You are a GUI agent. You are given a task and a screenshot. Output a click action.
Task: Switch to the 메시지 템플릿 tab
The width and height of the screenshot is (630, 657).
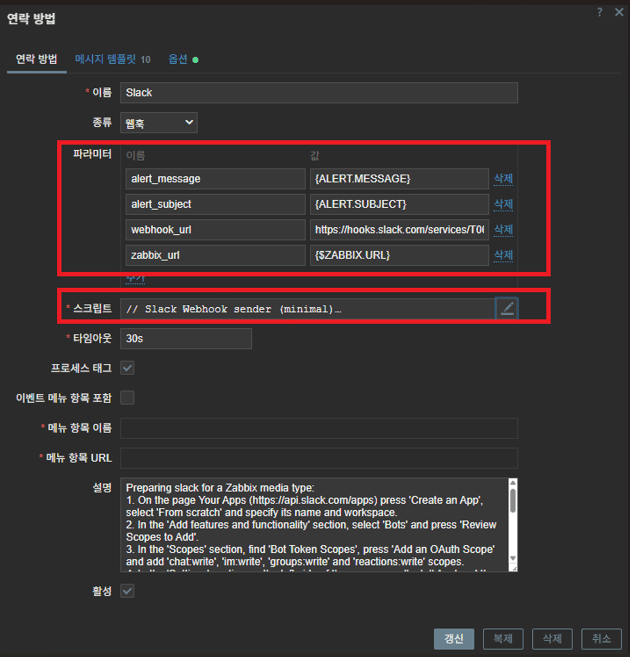[112, 60]
